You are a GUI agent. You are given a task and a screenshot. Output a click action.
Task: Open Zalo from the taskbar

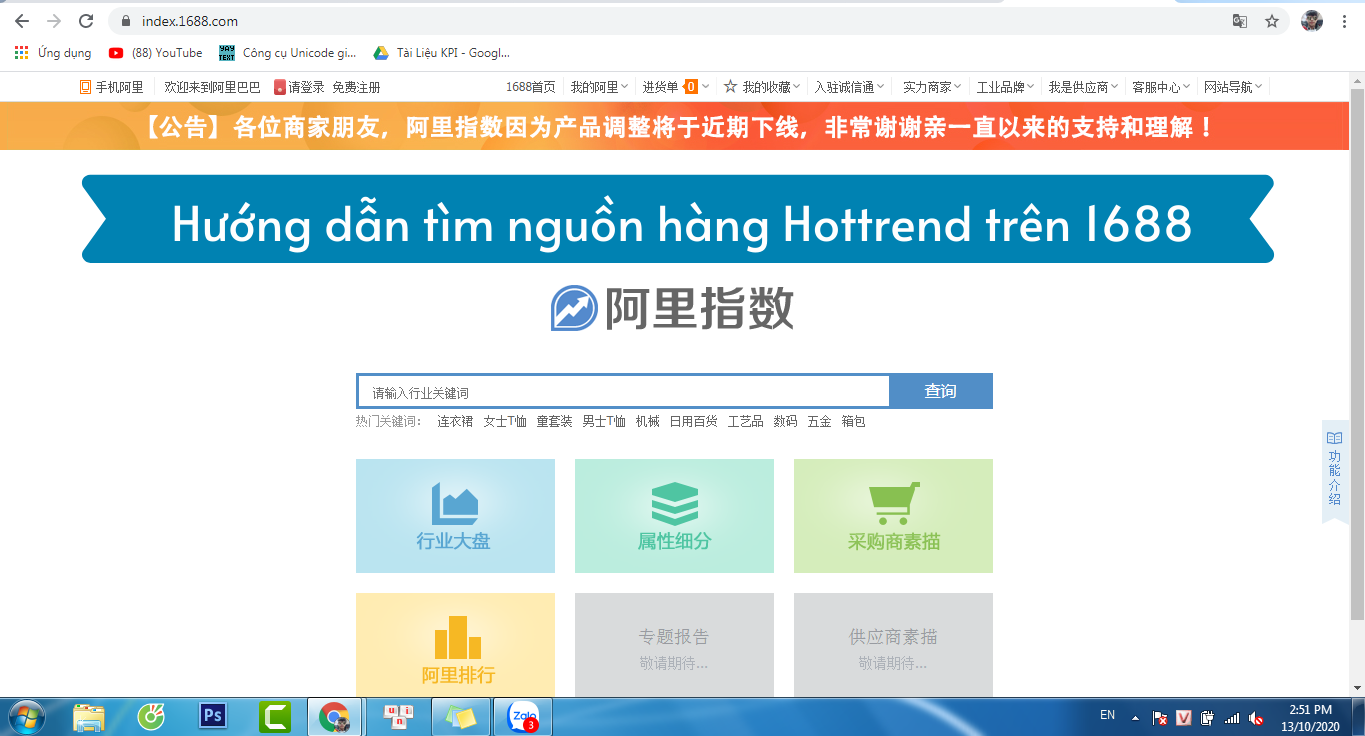click(x=523, y=717)
